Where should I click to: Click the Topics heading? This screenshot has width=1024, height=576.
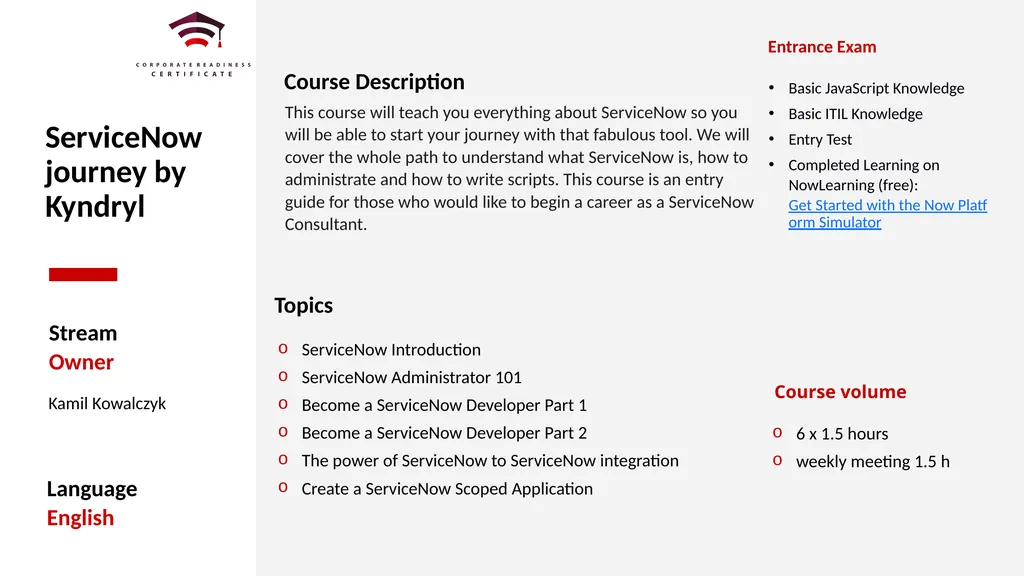(304, 306)
